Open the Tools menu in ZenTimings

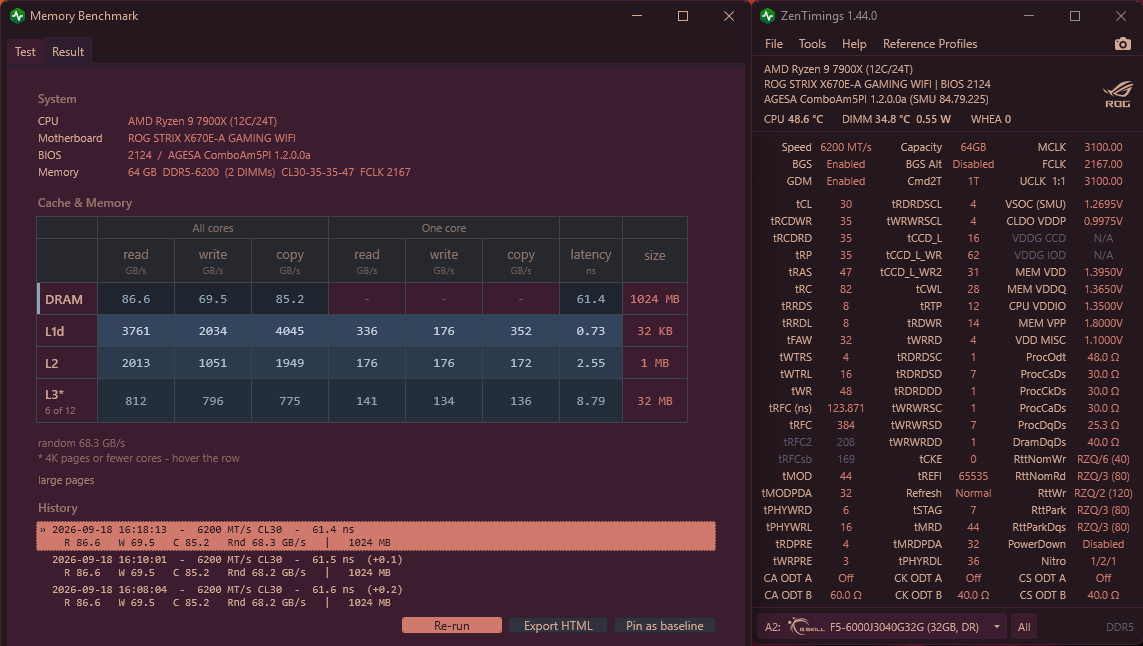[812, 44]
